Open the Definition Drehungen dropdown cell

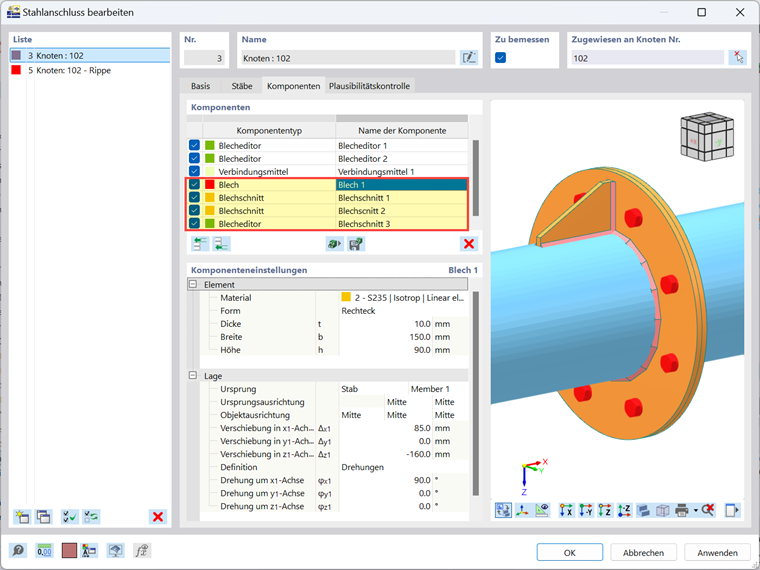[403, 467]
